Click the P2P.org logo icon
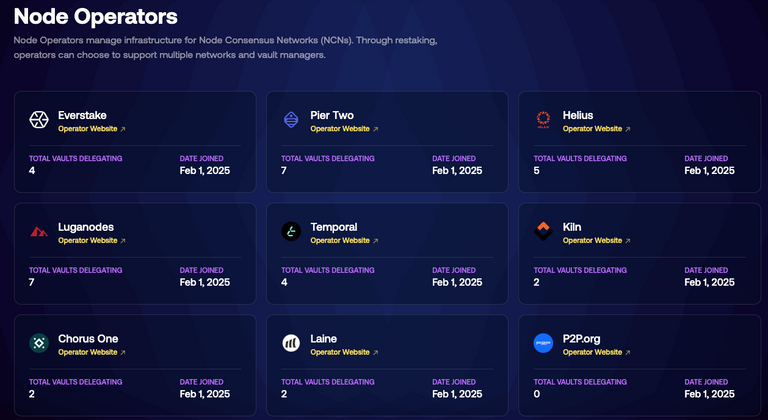The width and height of the screenshot is (768, 420). click(543, 344)
